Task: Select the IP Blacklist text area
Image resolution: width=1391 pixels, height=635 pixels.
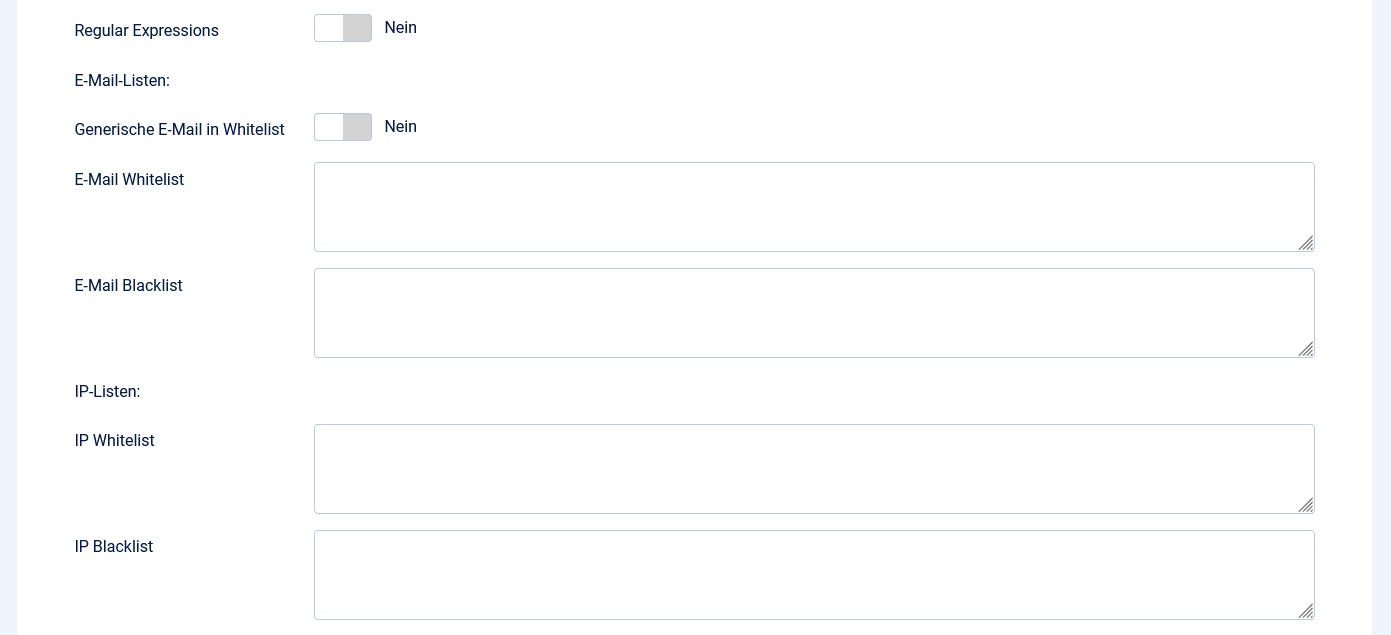Action: point(813,575)
